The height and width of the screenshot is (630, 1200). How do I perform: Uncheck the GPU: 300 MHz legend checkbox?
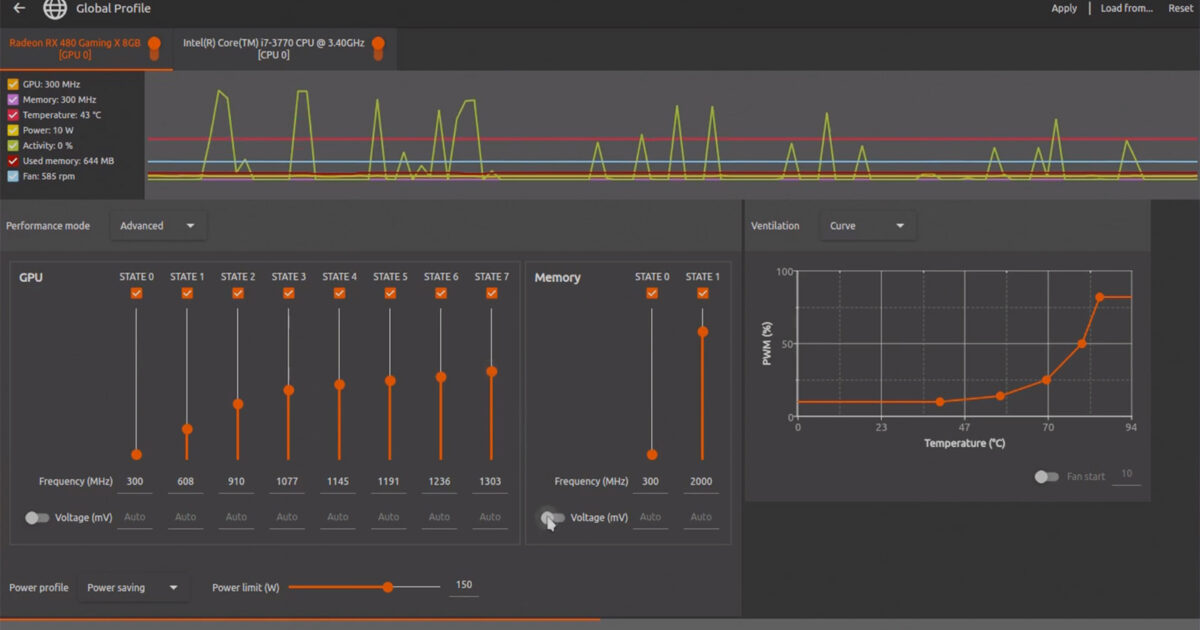click(12, 84)
